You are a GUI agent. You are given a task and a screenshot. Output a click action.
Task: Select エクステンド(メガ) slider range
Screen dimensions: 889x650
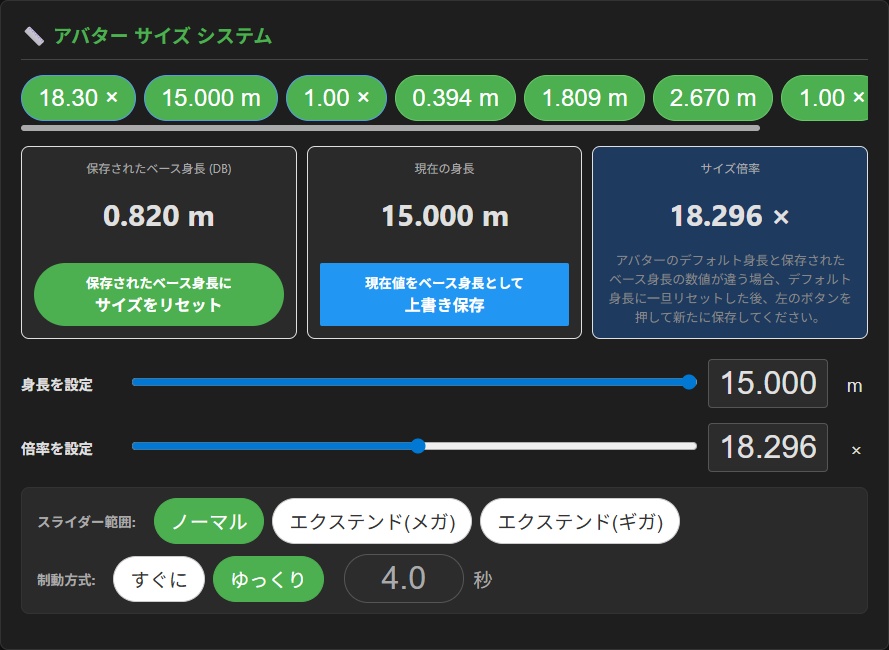coord(372,521)
